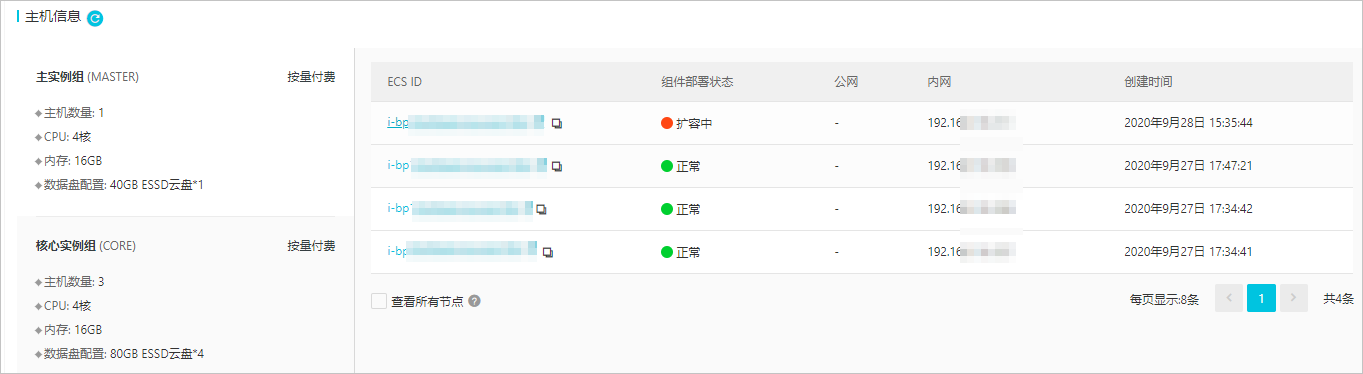Open ECS instance link created 17:34:41
Viewport: 1363px width, 374px height.
click(x=462, y=251)
